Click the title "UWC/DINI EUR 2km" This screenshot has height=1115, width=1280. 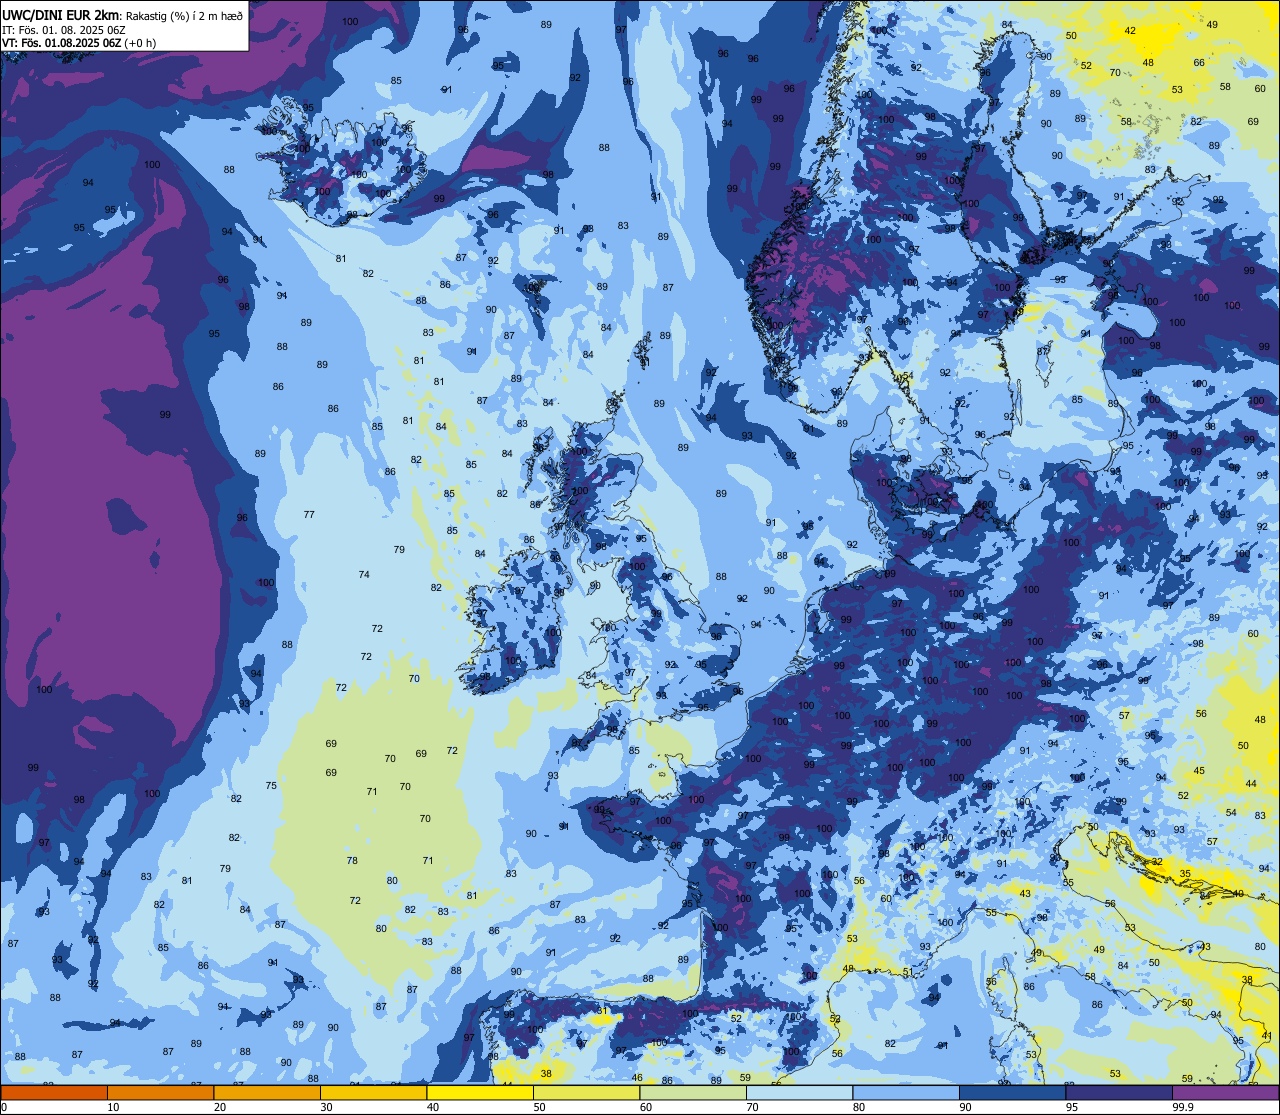point(60,16)
